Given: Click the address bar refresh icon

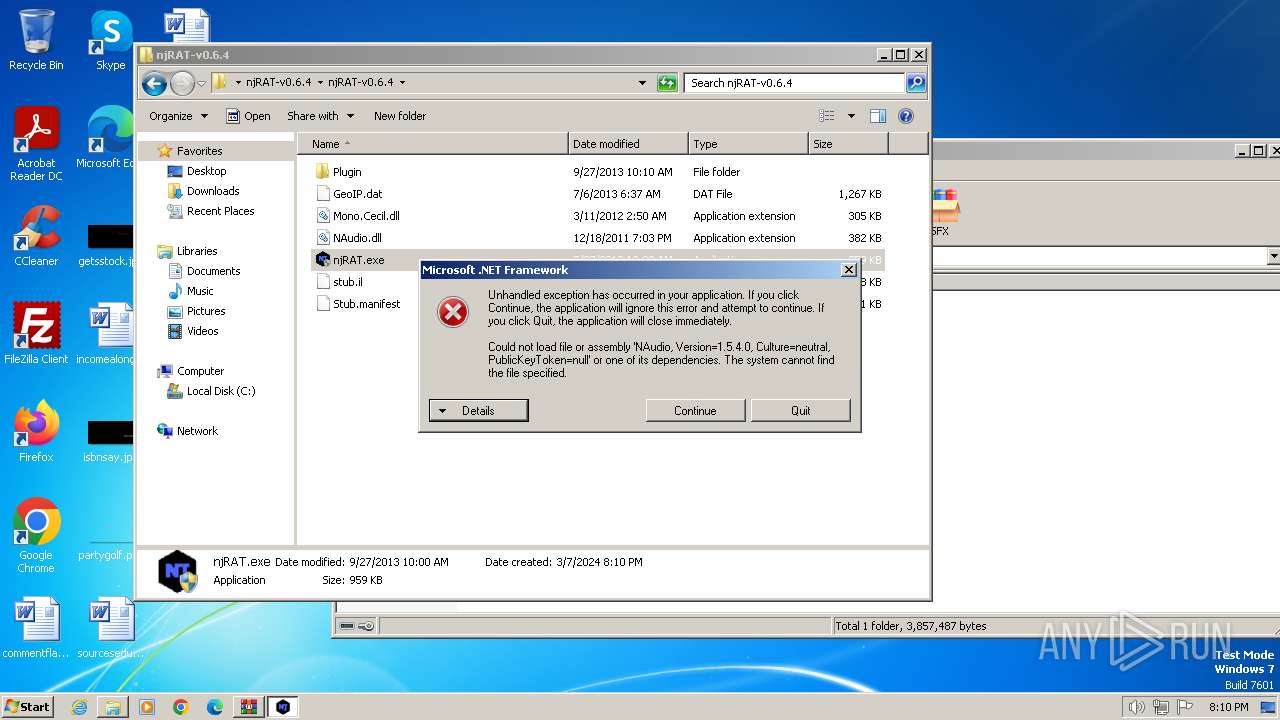Looking at the screenshot, I should [x=667, y=83].
